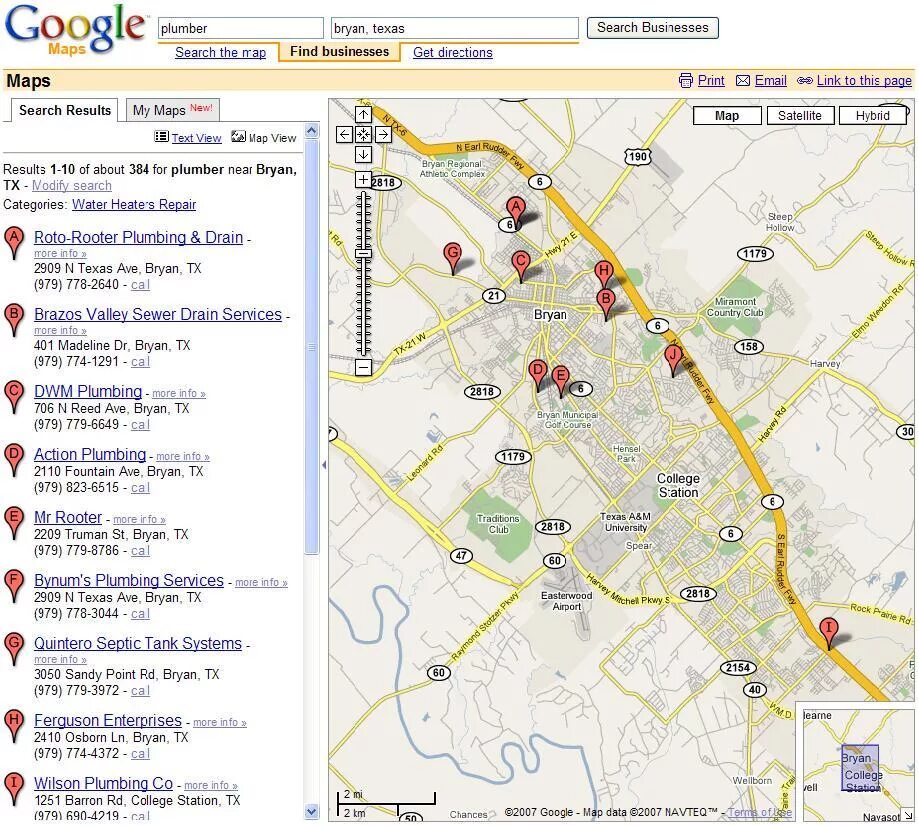Click map marker I near Rock Prairie Rd

[x=828, y=634]
